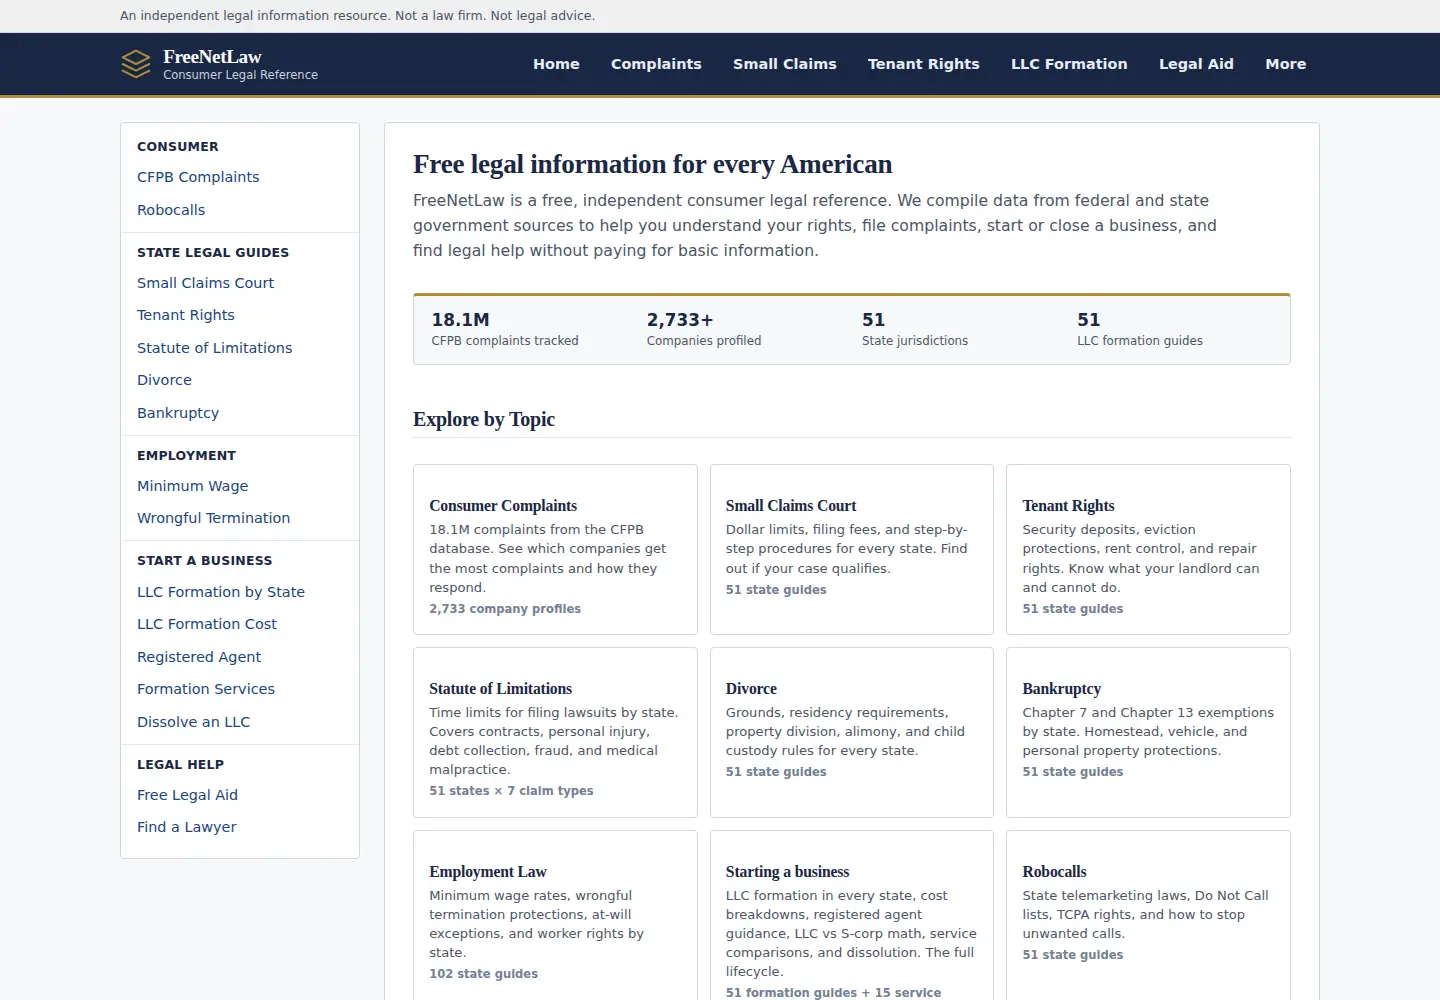Image resolution: width=1440 pixels, height=1000 pixels.
Task: Open Small Claims in the navigation bar
Action: pyautogui.click(x=785, y=64)
